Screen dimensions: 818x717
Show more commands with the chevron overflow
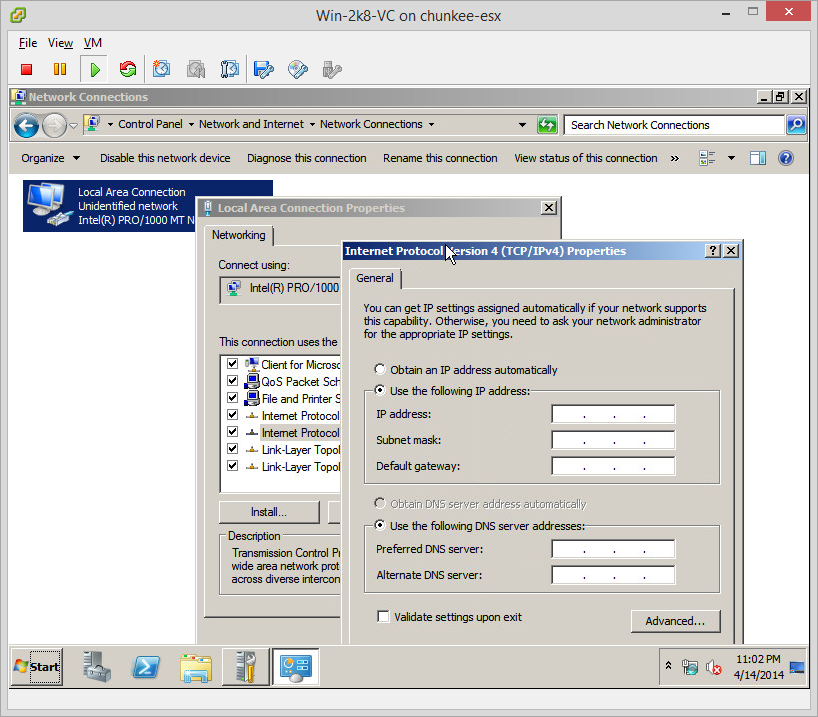(x=674, y=158)
